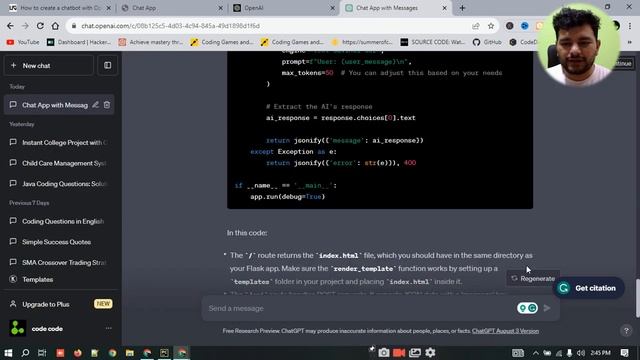Open the Instant College Project chat
Screen dimensions: 640x360
[x=59, y=142]
